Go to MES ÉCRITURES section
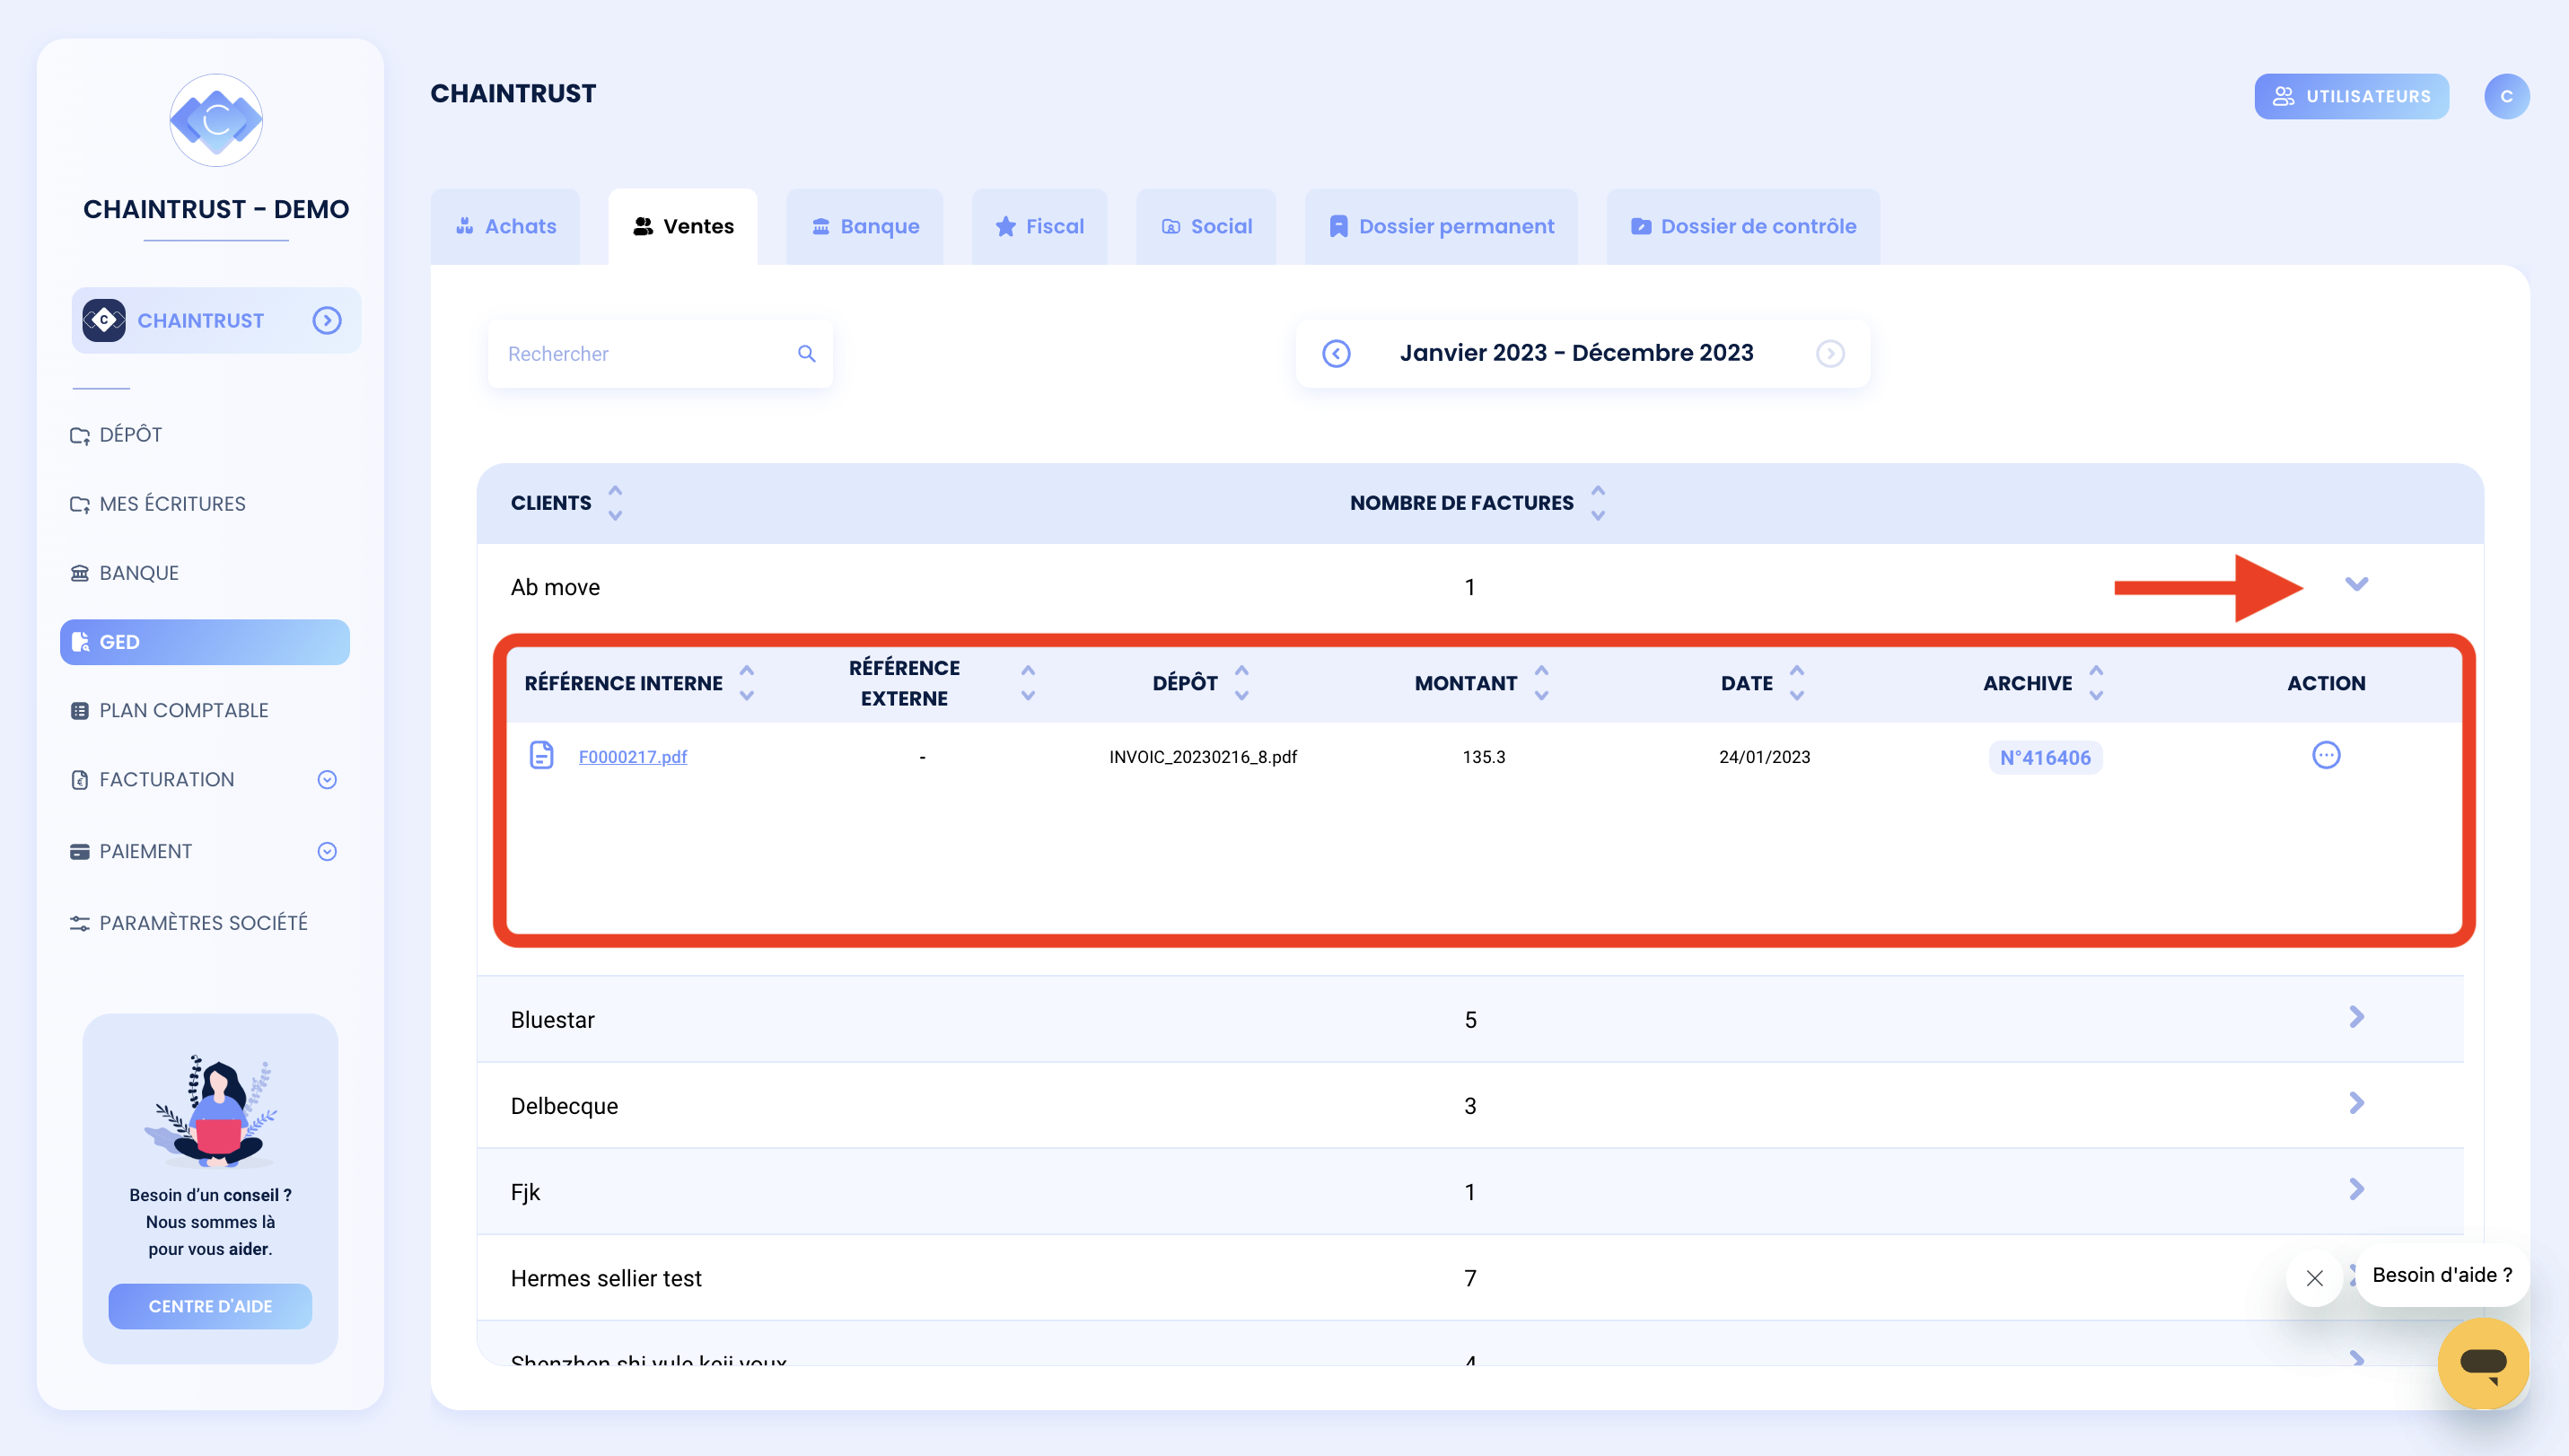 pos(172,503)
